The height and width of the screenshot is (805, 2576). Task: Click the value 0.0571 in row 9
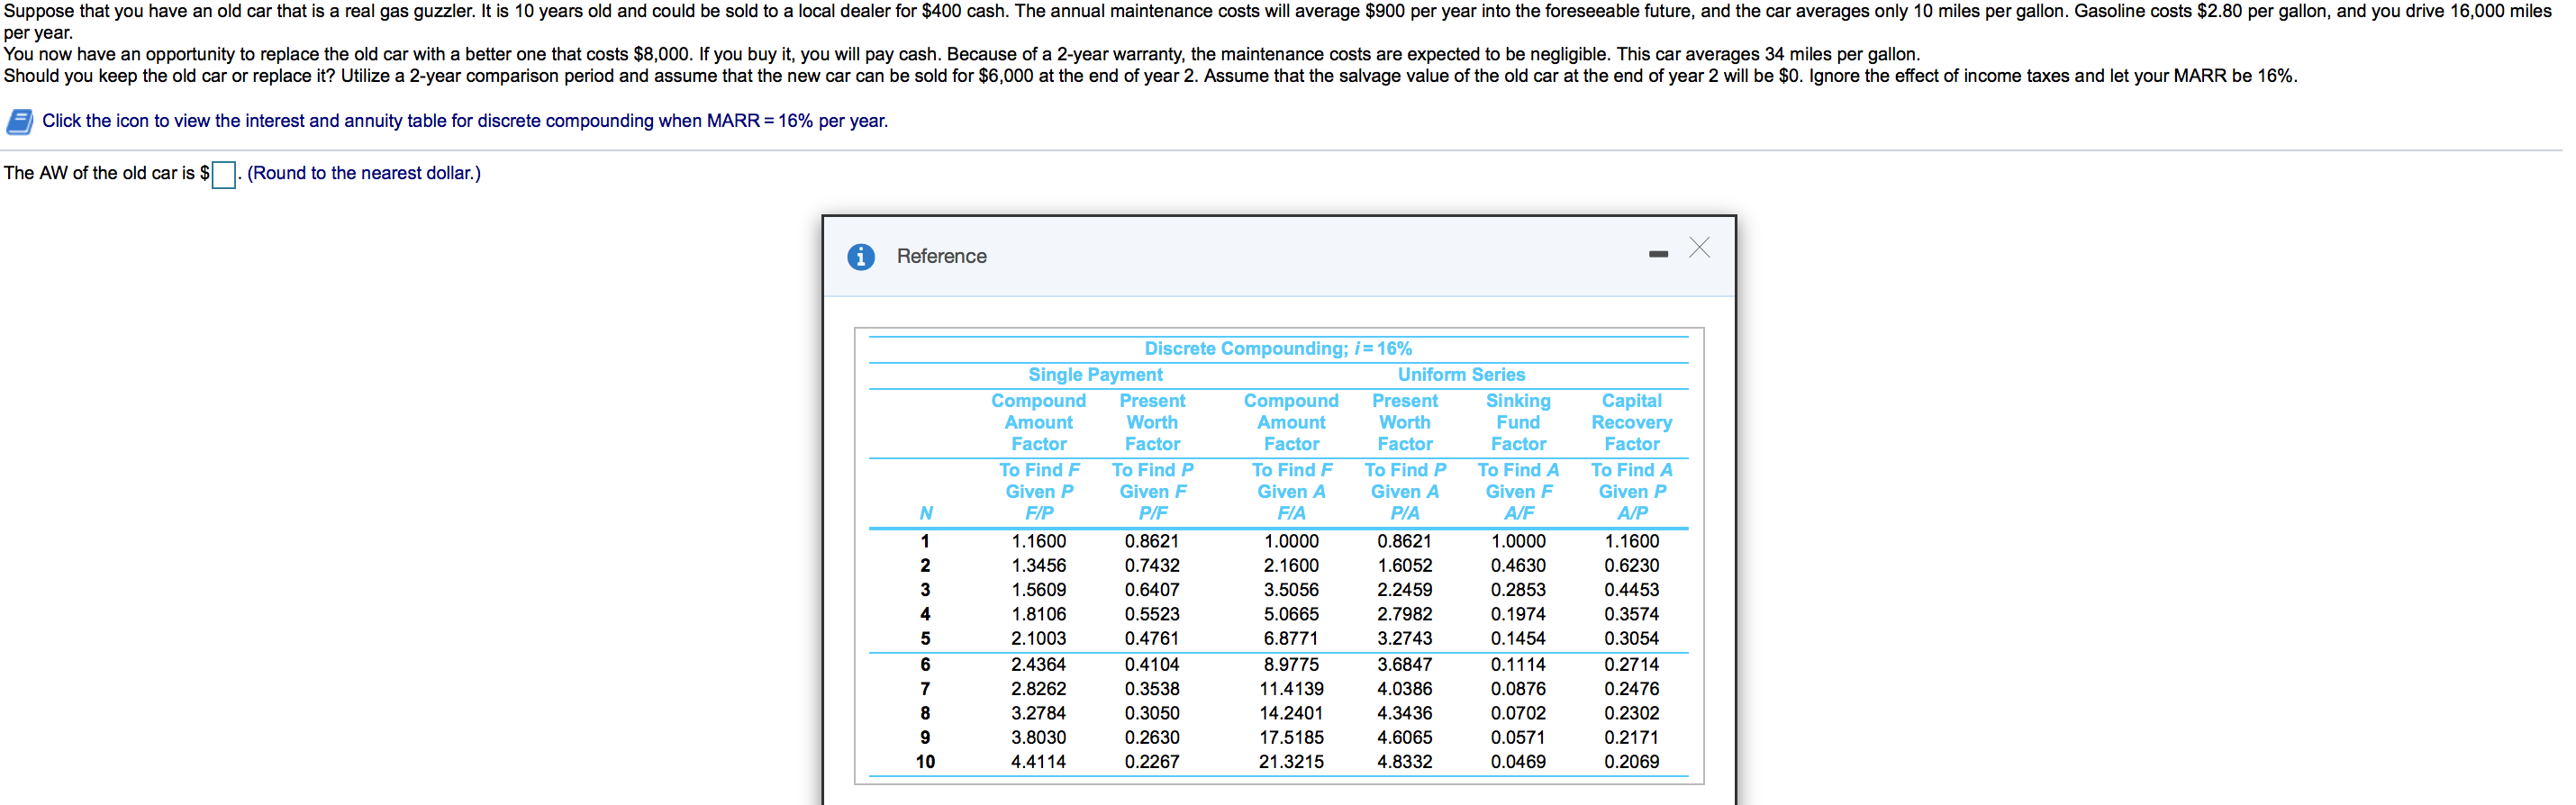pos(1518,737)
